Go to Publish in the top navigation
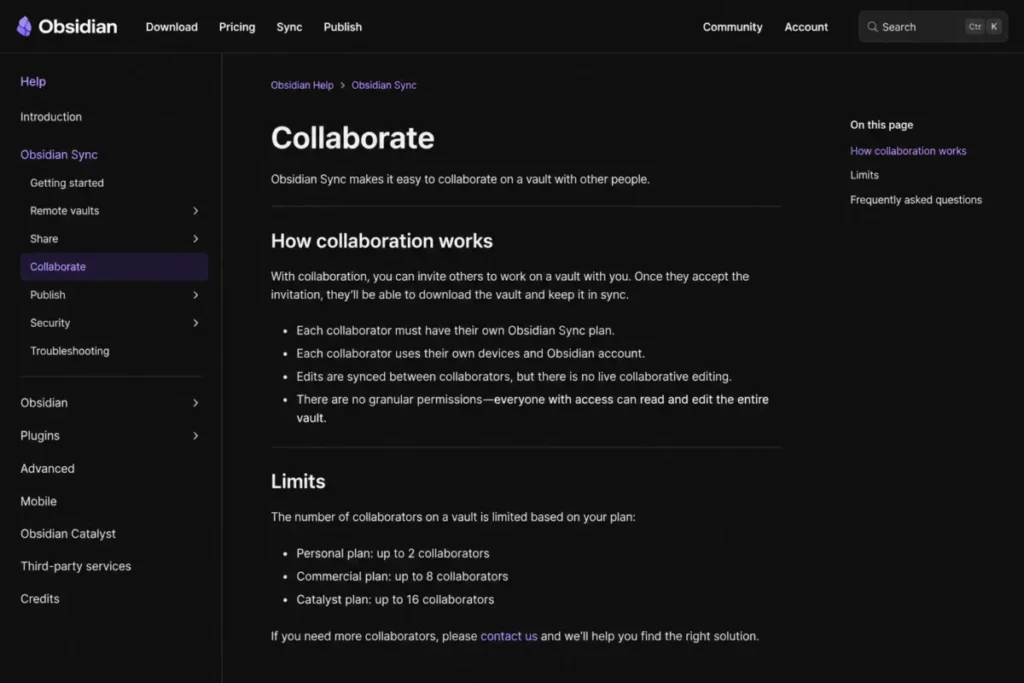The height and width of the screenshot is (683, 1024). pos(343,27)
